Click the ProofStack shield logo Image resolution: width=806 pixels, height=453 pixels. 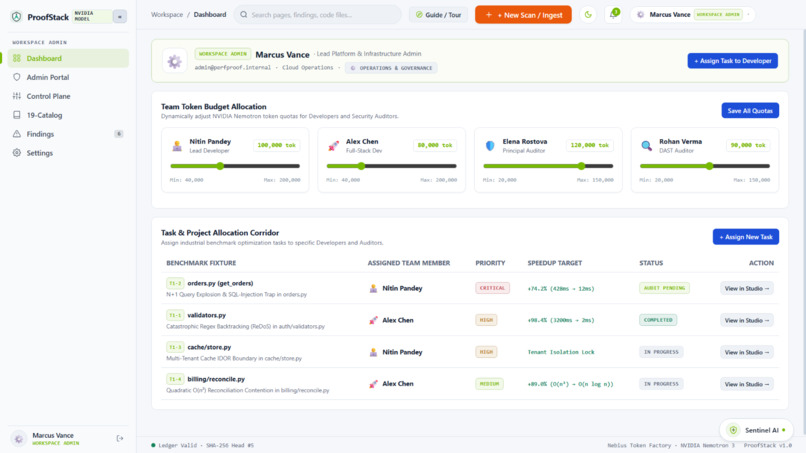pos(16,17)
